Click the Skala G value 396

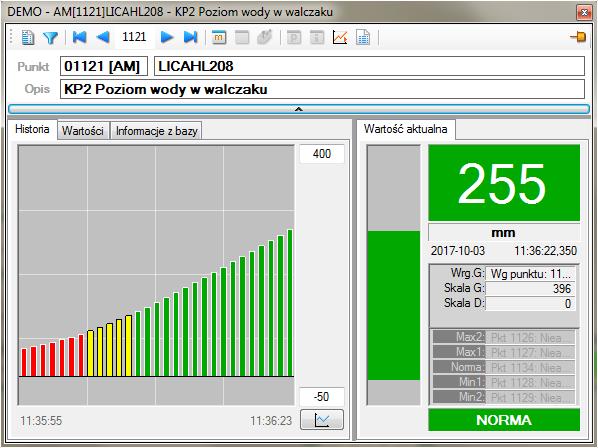pyautogui.click(x=530, y=289)
